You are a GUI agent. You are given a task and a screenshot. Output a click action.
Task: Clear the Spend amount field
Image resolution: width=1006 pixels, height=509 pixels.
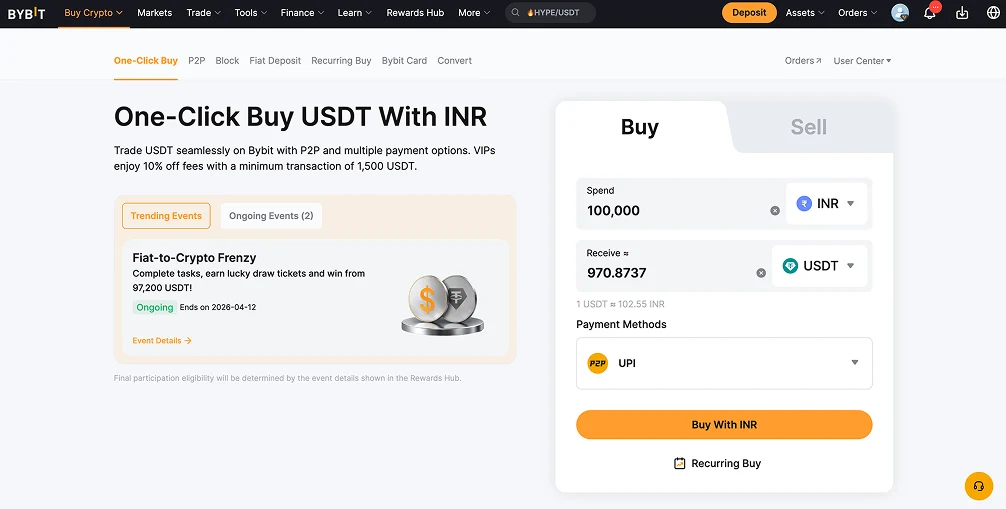coord(775,211)
